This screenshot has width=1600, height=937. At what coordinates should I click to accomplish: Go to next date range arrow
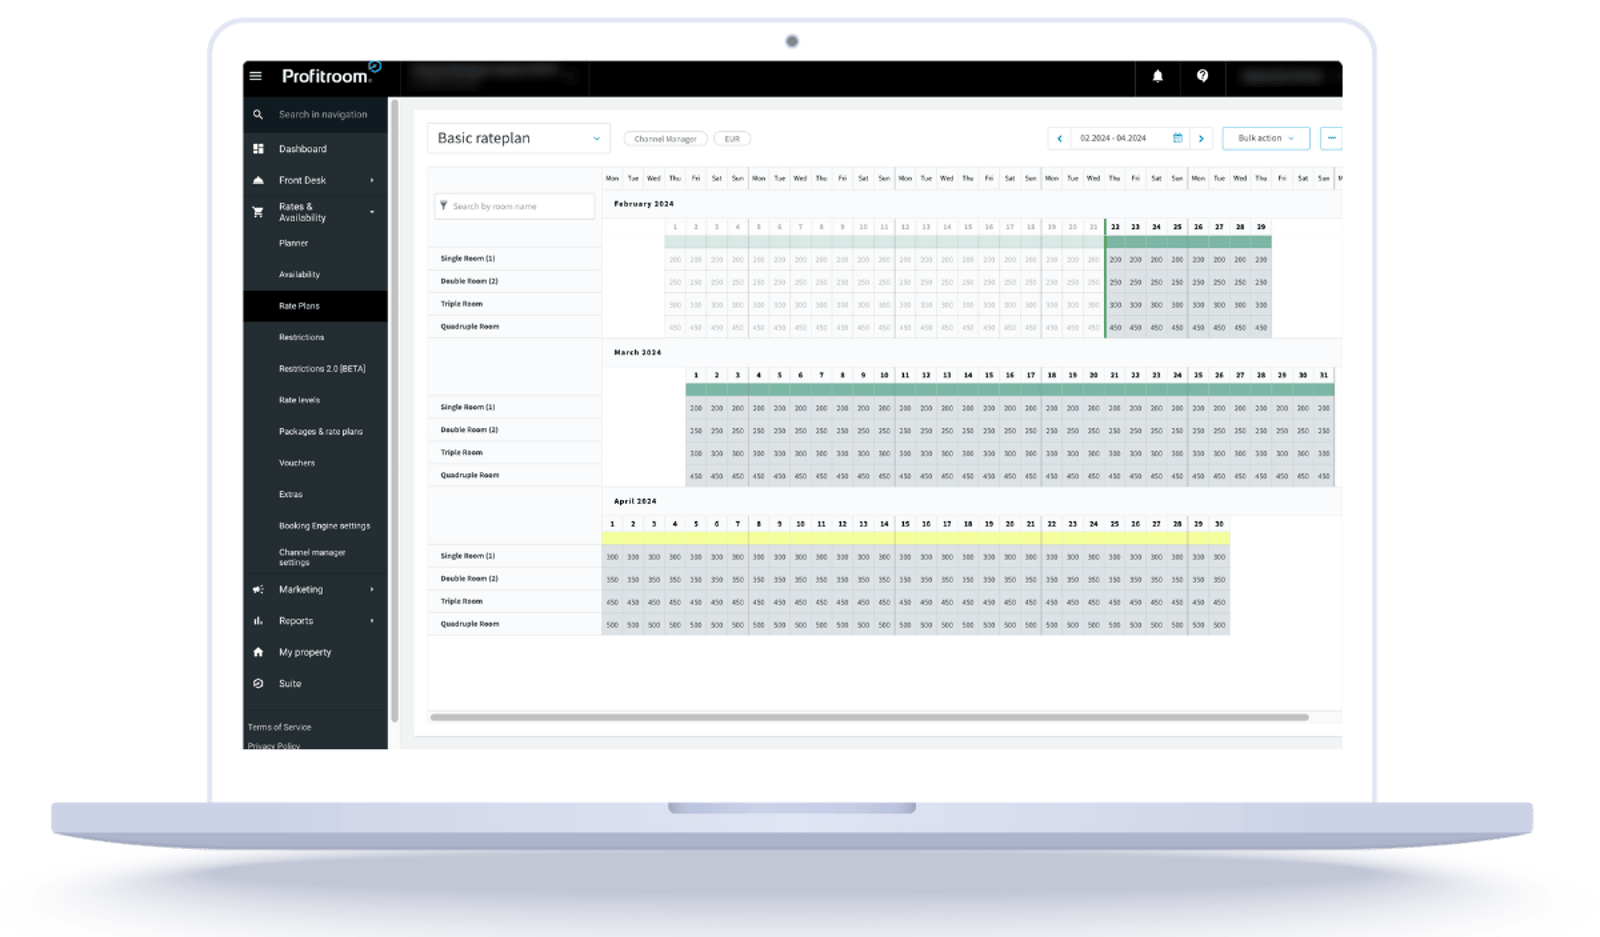point(1201,138)
